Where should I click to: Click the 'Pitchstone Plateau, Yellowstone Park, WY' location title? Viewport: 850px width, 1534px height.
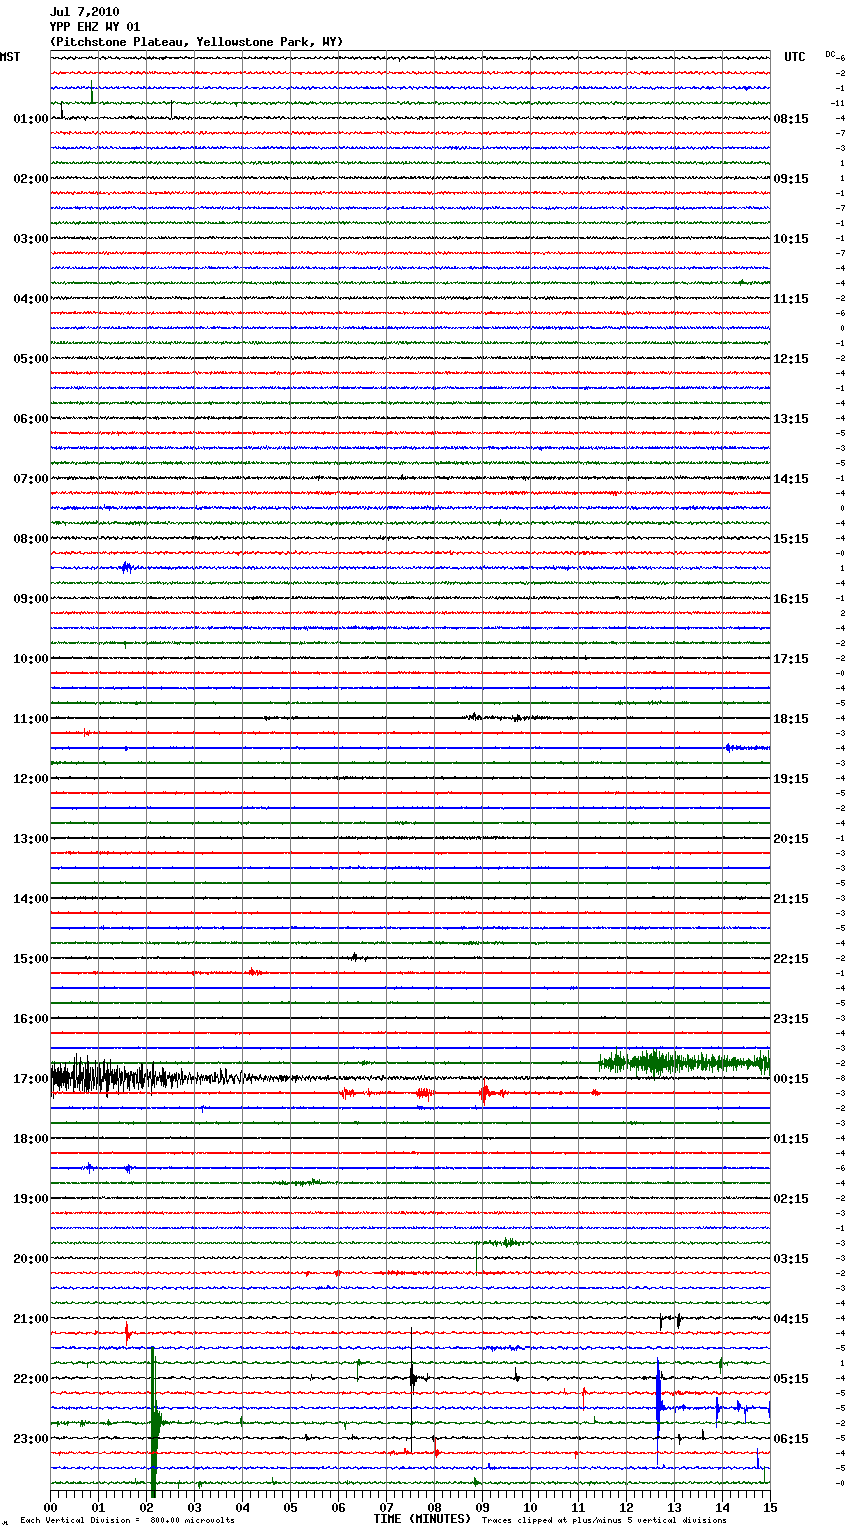tap(196, 42)
